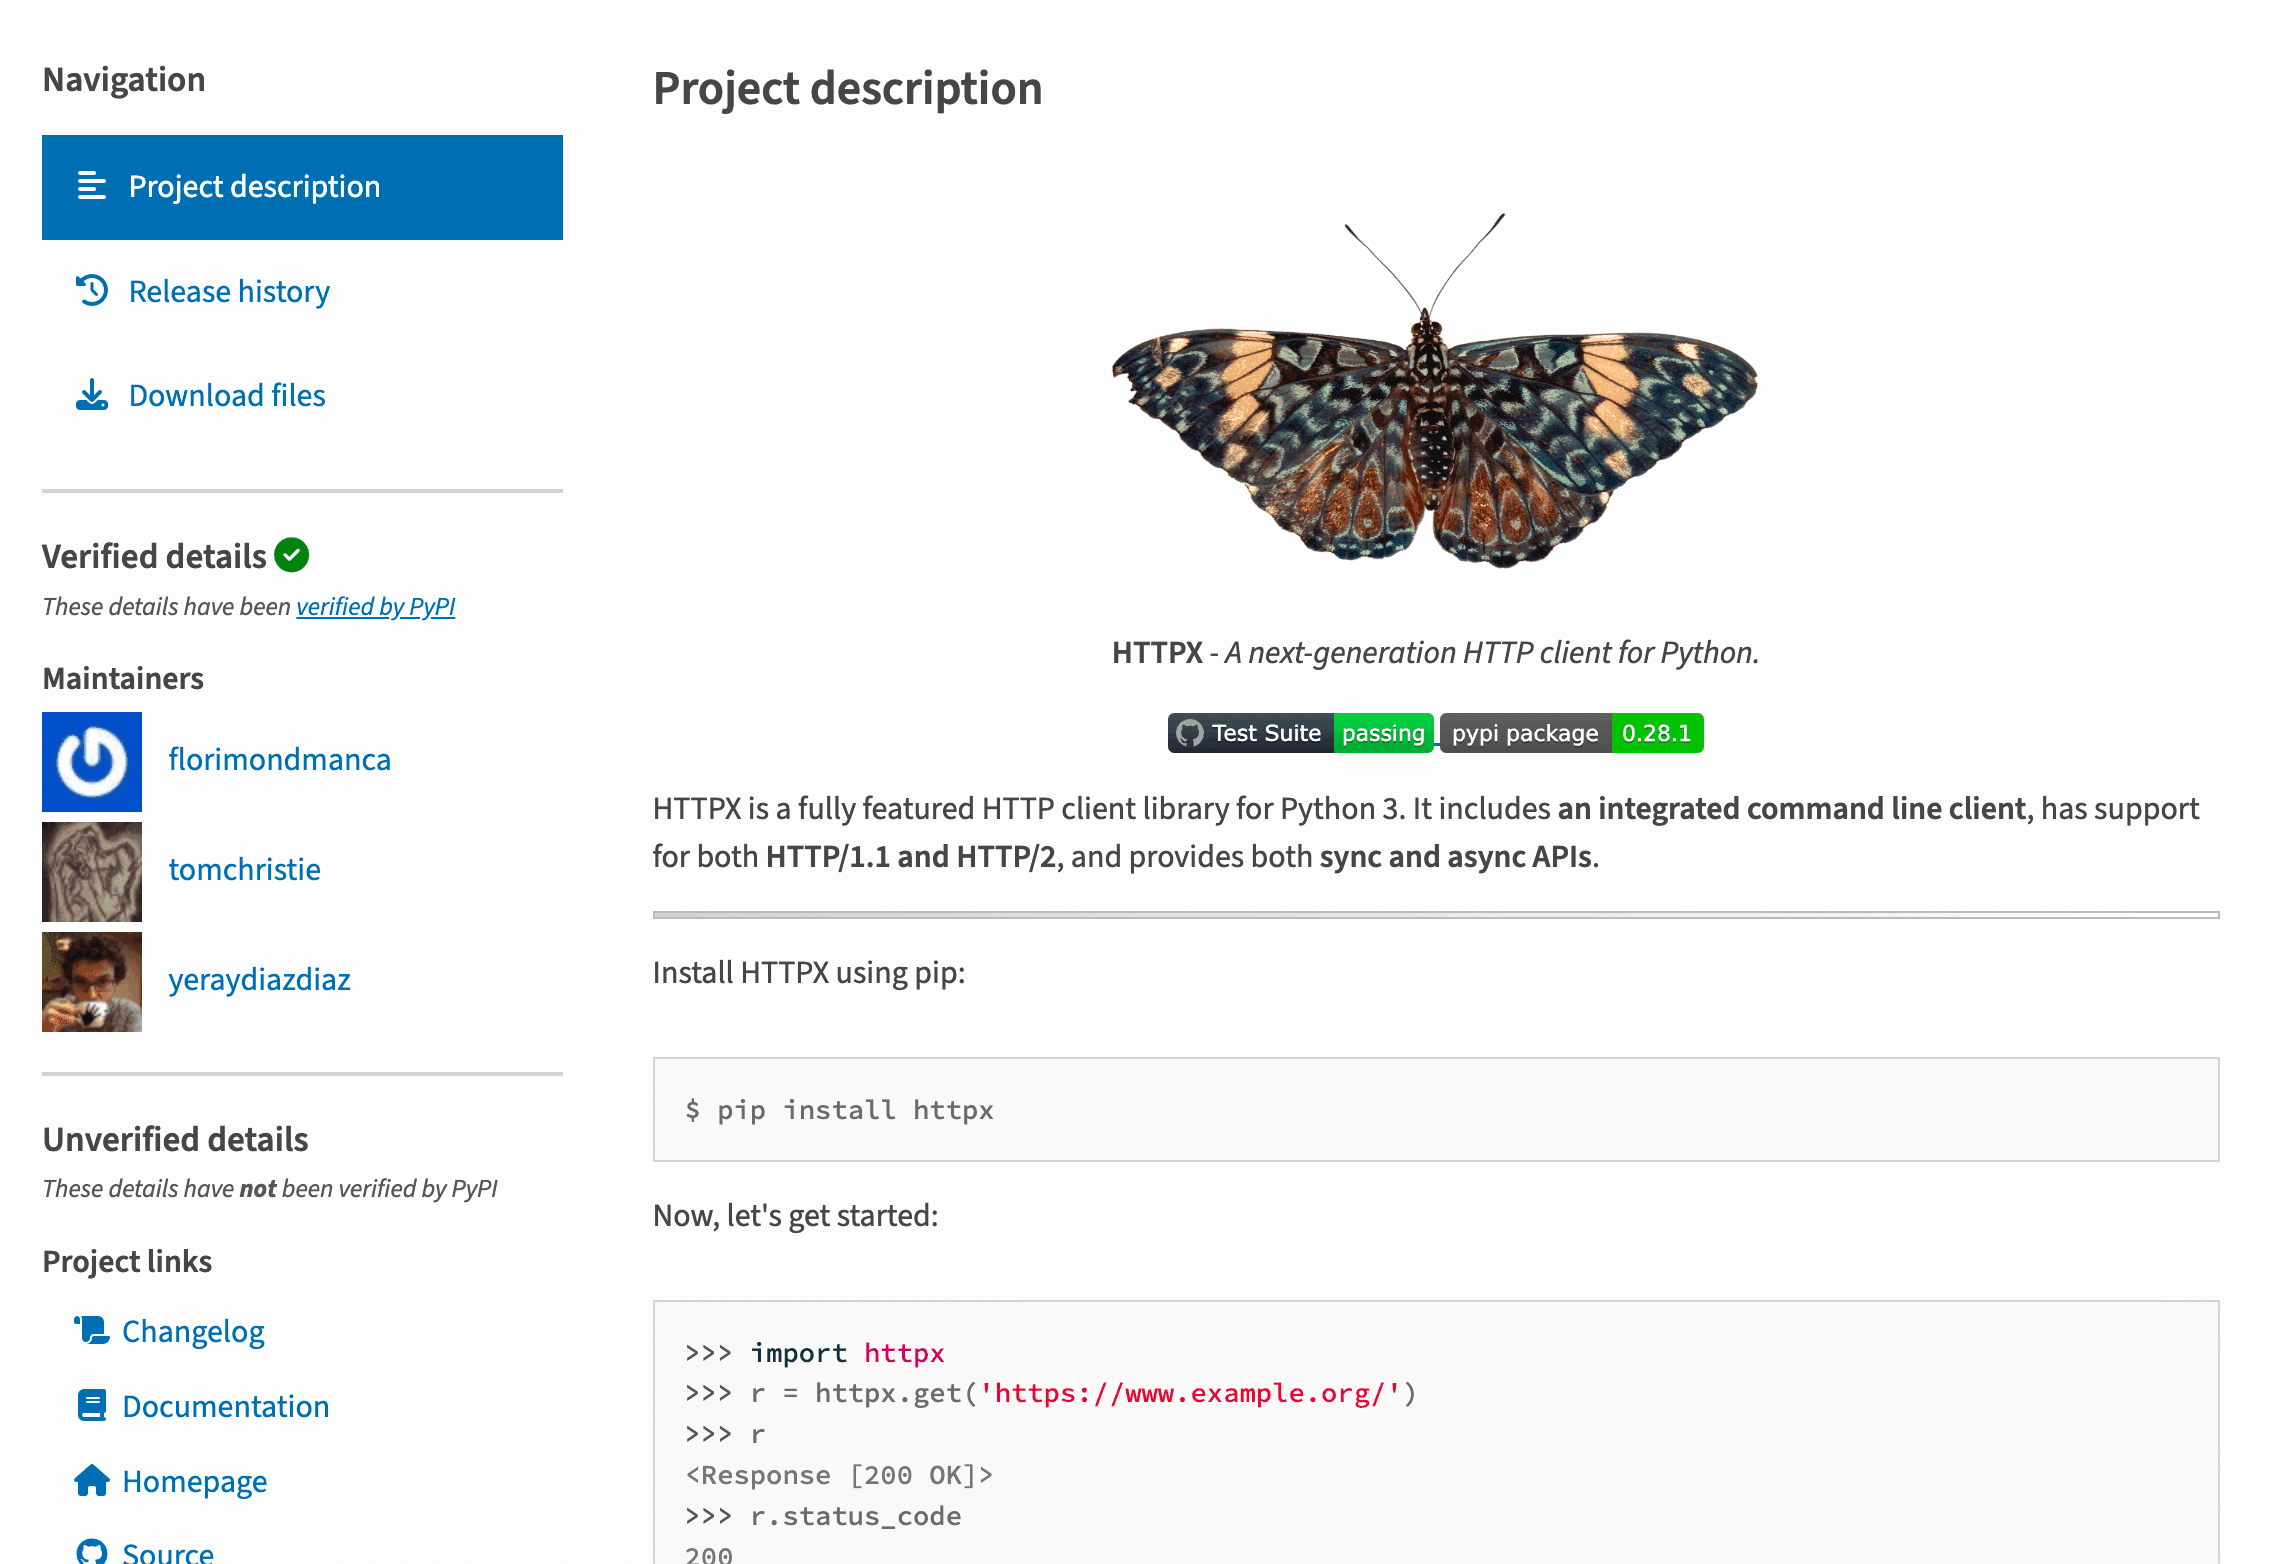The height and width of the screenshot is (1564, 2282).
Task: Open the Changelog project link
Action: [x=193, y=1331]
